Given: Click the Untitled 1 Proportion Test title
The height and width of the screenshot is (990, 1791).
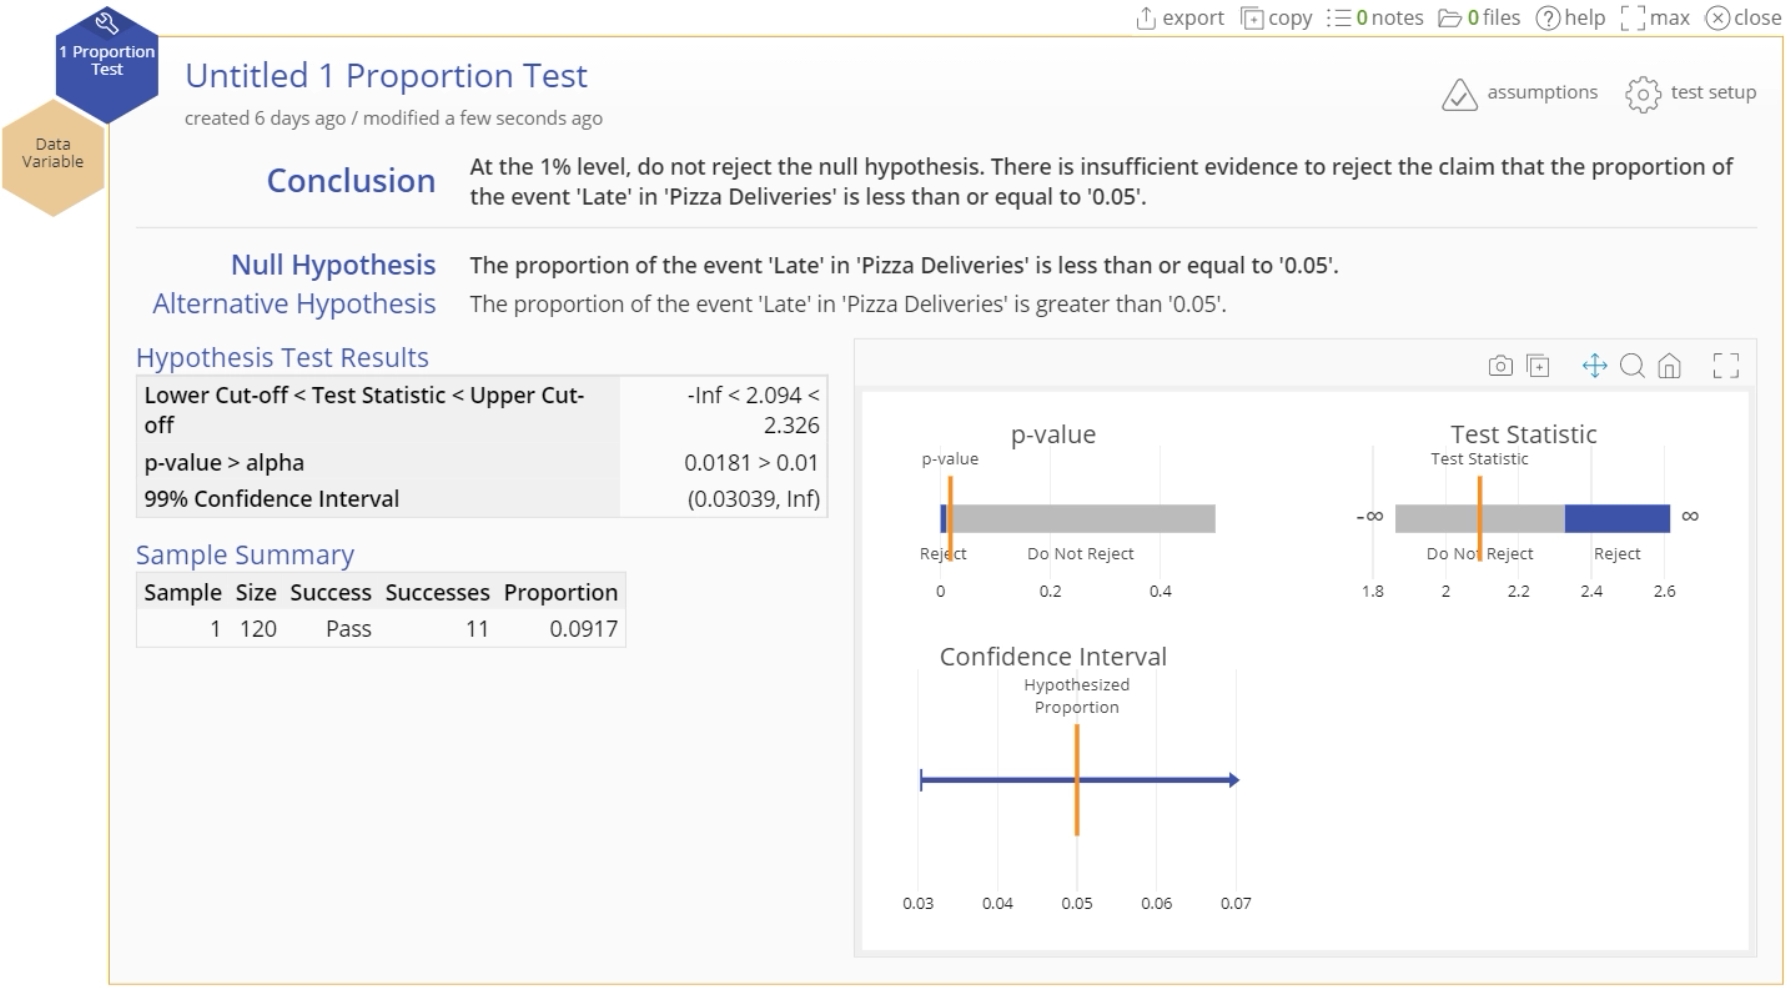Looking at the screenshot, I should coord(386,76).
